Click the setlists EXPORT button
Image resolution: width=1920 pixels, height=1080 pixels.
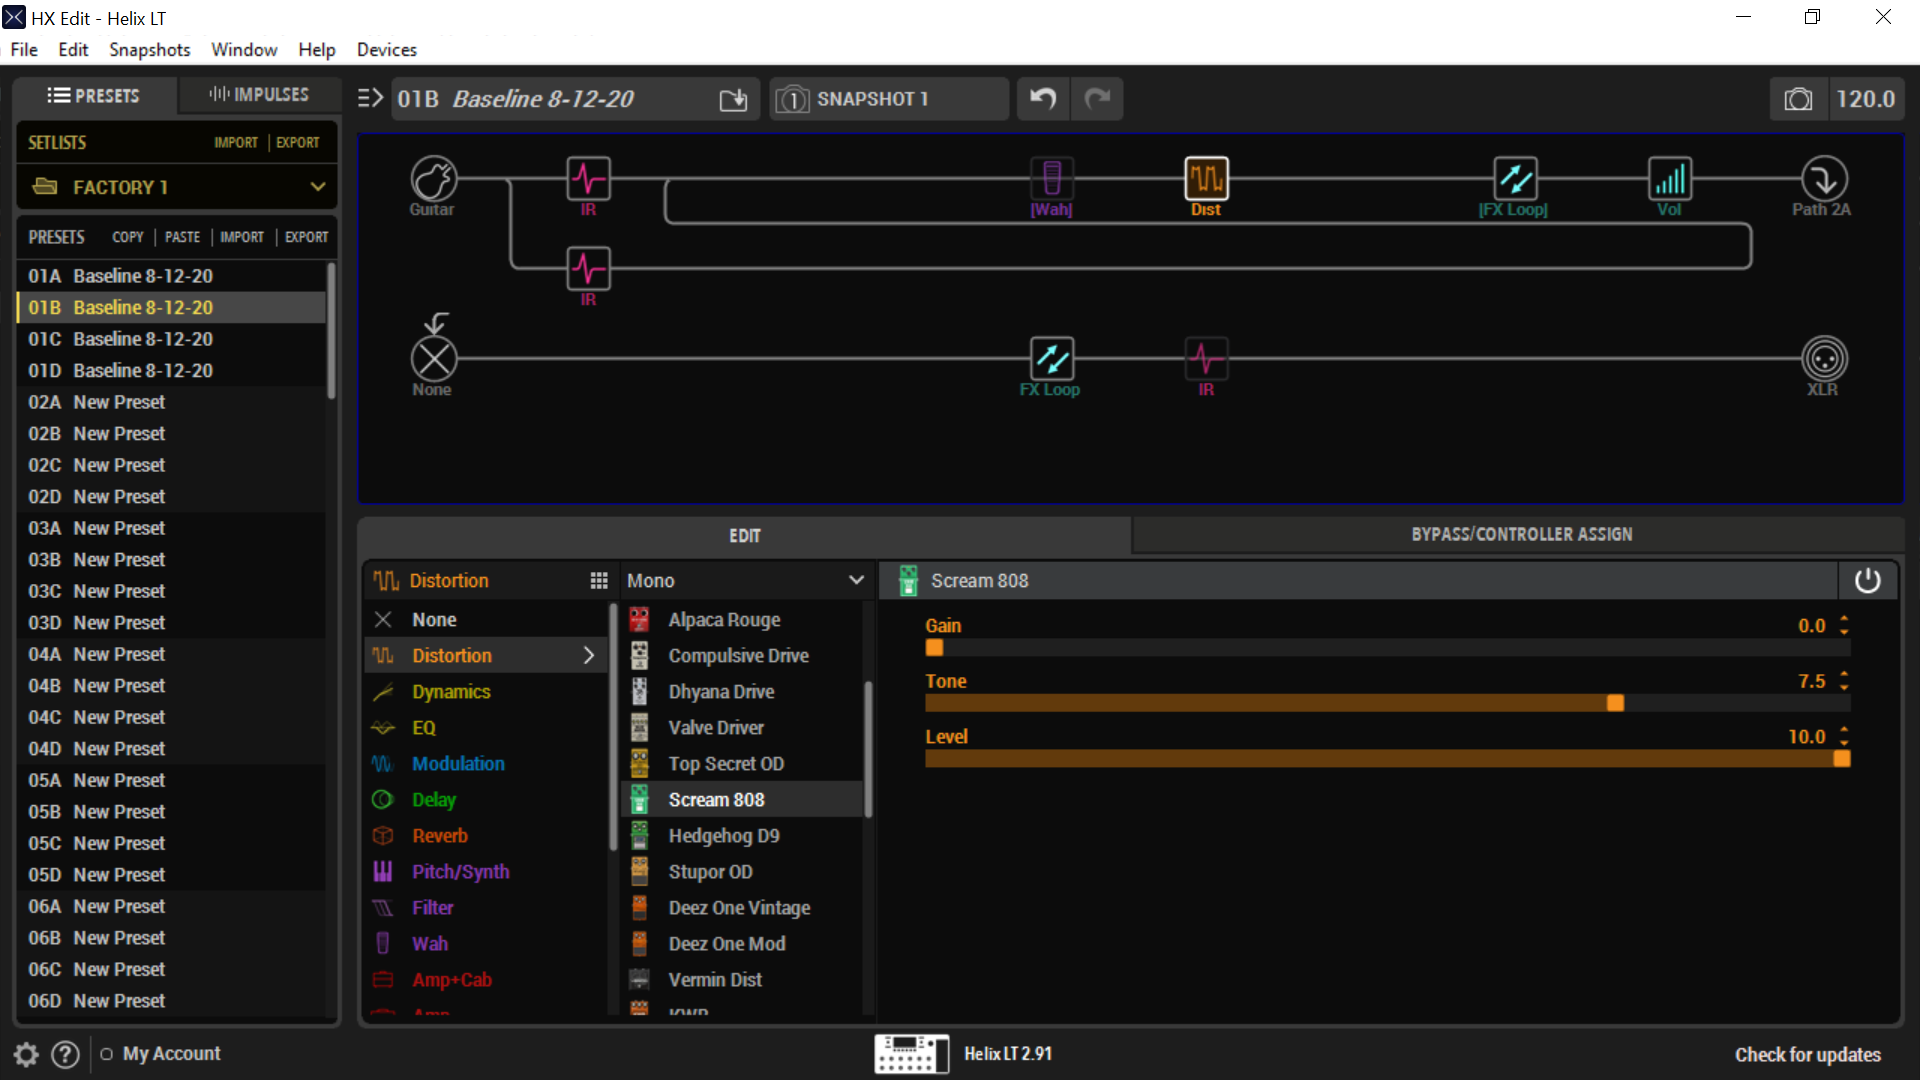298,143
